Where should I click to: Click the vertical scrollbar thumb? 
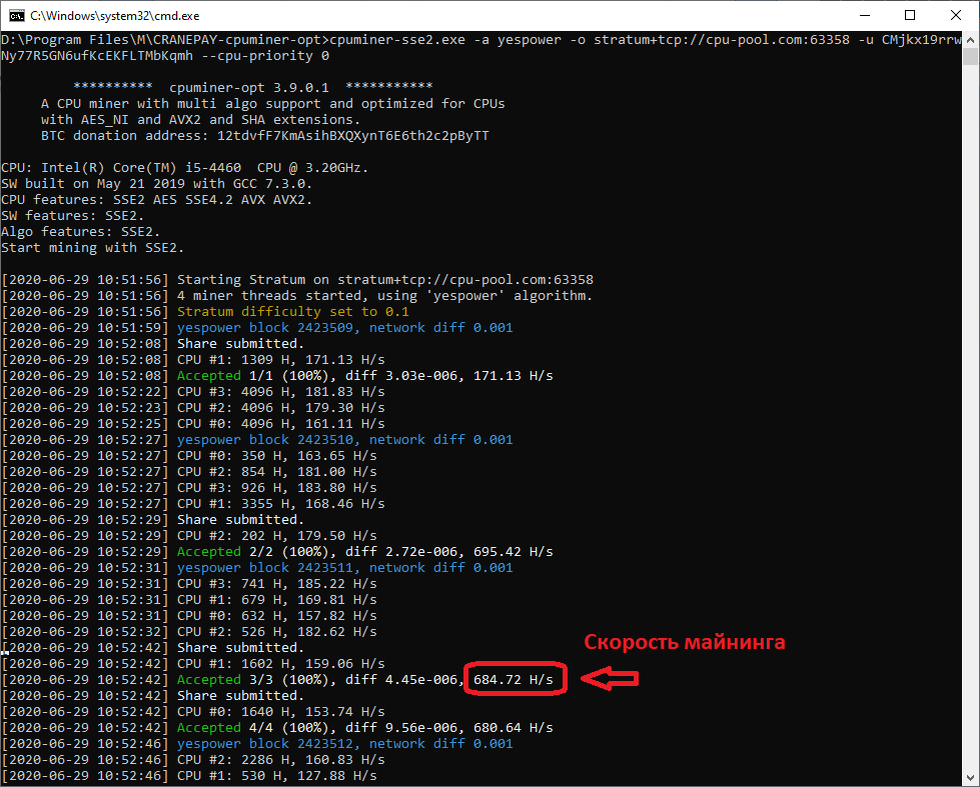[x=970, y=57]
